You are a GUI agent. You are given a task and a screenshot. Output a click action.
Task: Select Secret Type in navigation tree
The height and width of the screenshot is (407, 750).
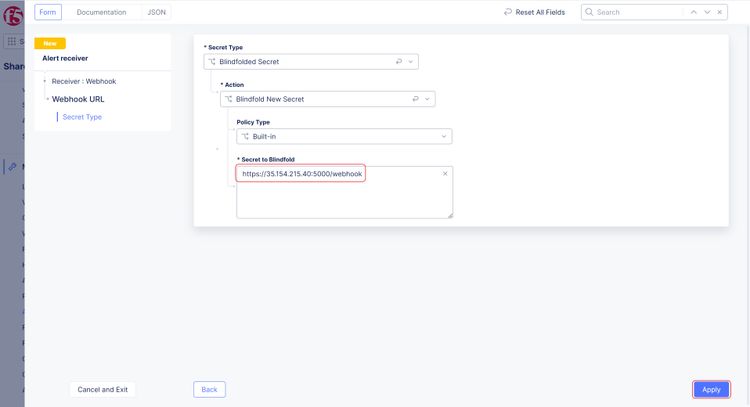pyautogui.click(x=82, y=117)
